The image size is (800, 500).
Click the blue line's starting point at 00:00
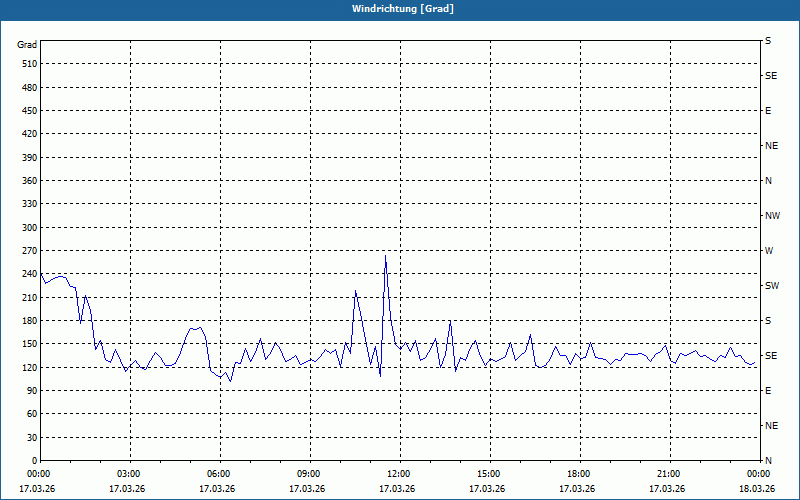click(x=40, y=273)
